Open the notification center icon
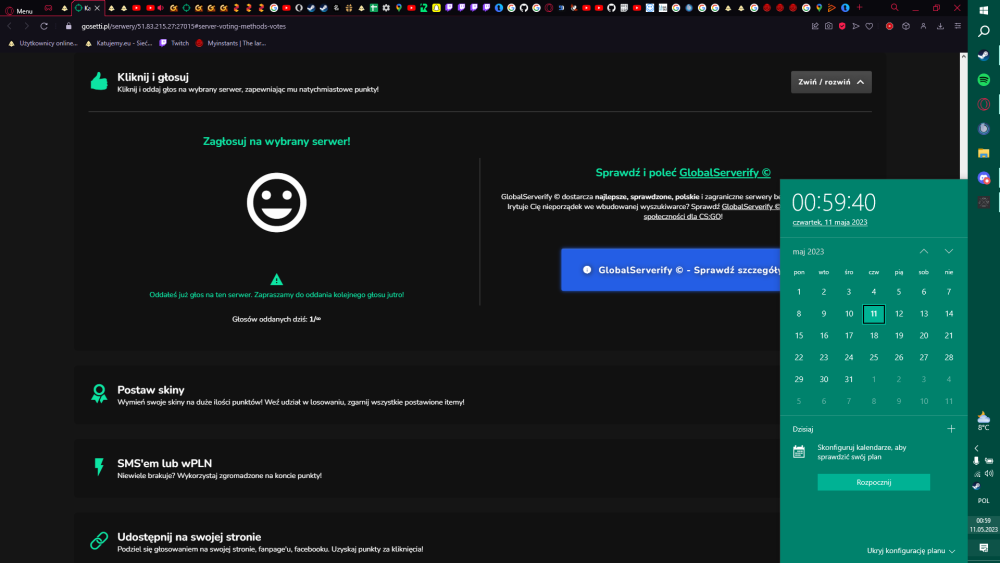The width and height of the screenshot is (1000, 563). [x=983, y=548]
